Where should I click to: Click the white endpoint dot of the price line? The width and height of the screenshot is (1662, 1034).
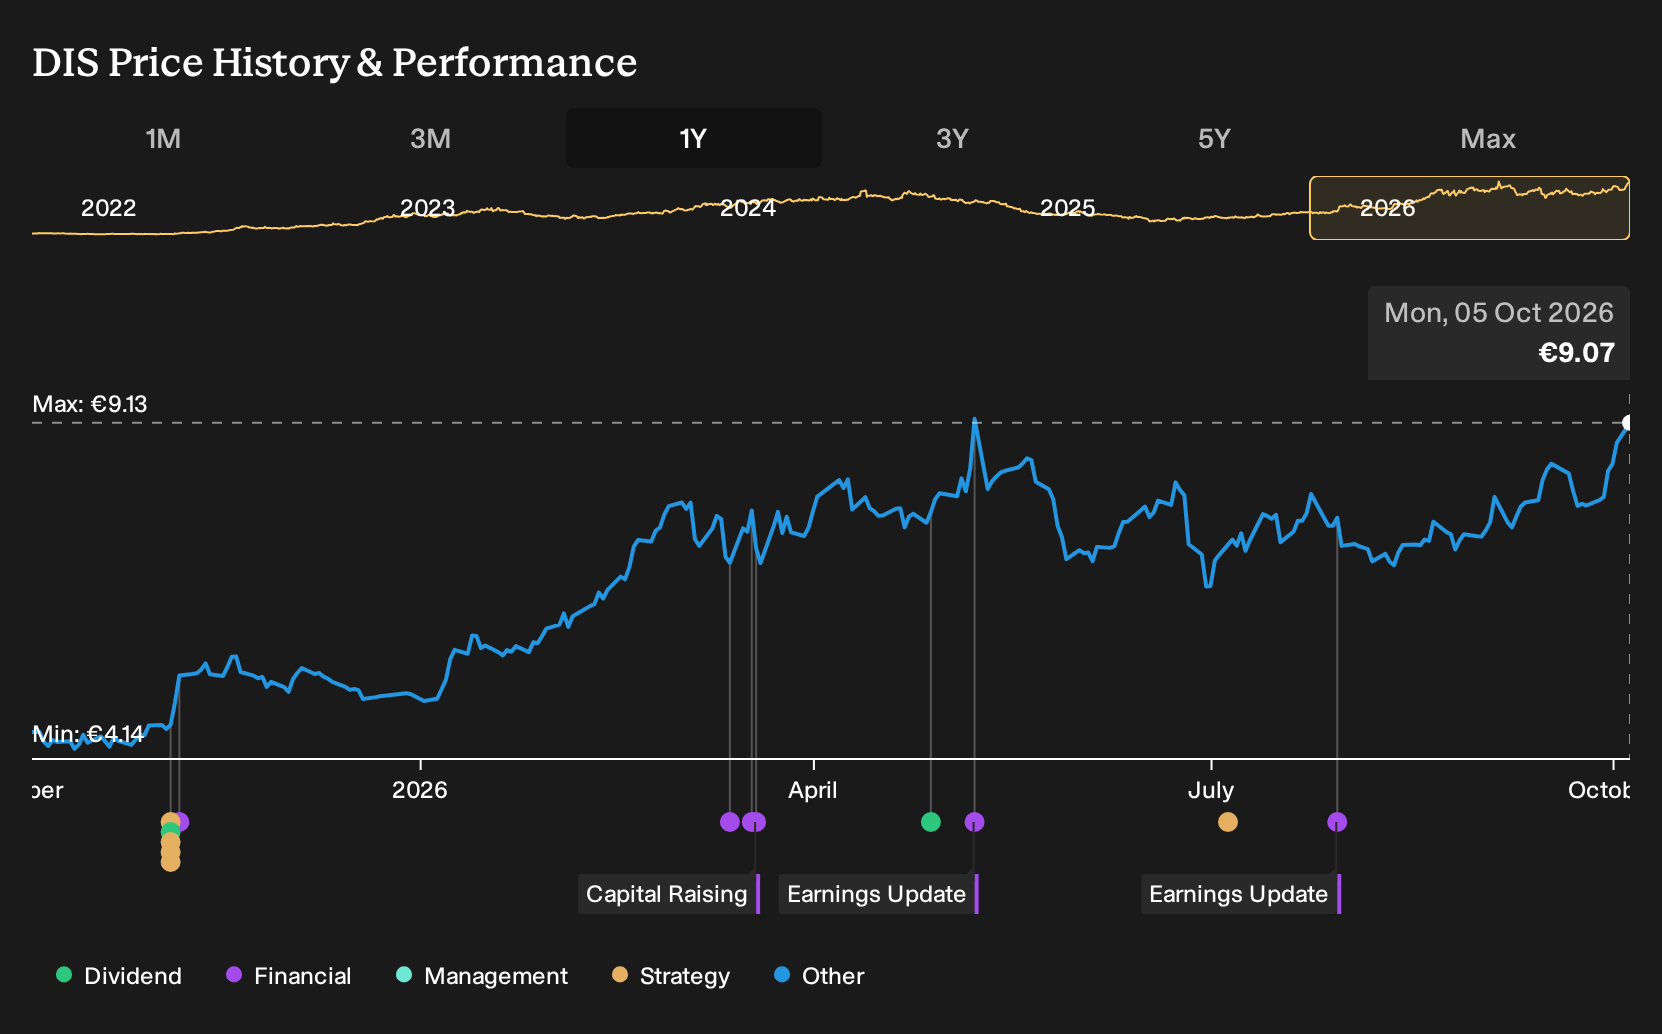tap(1628, 423)
